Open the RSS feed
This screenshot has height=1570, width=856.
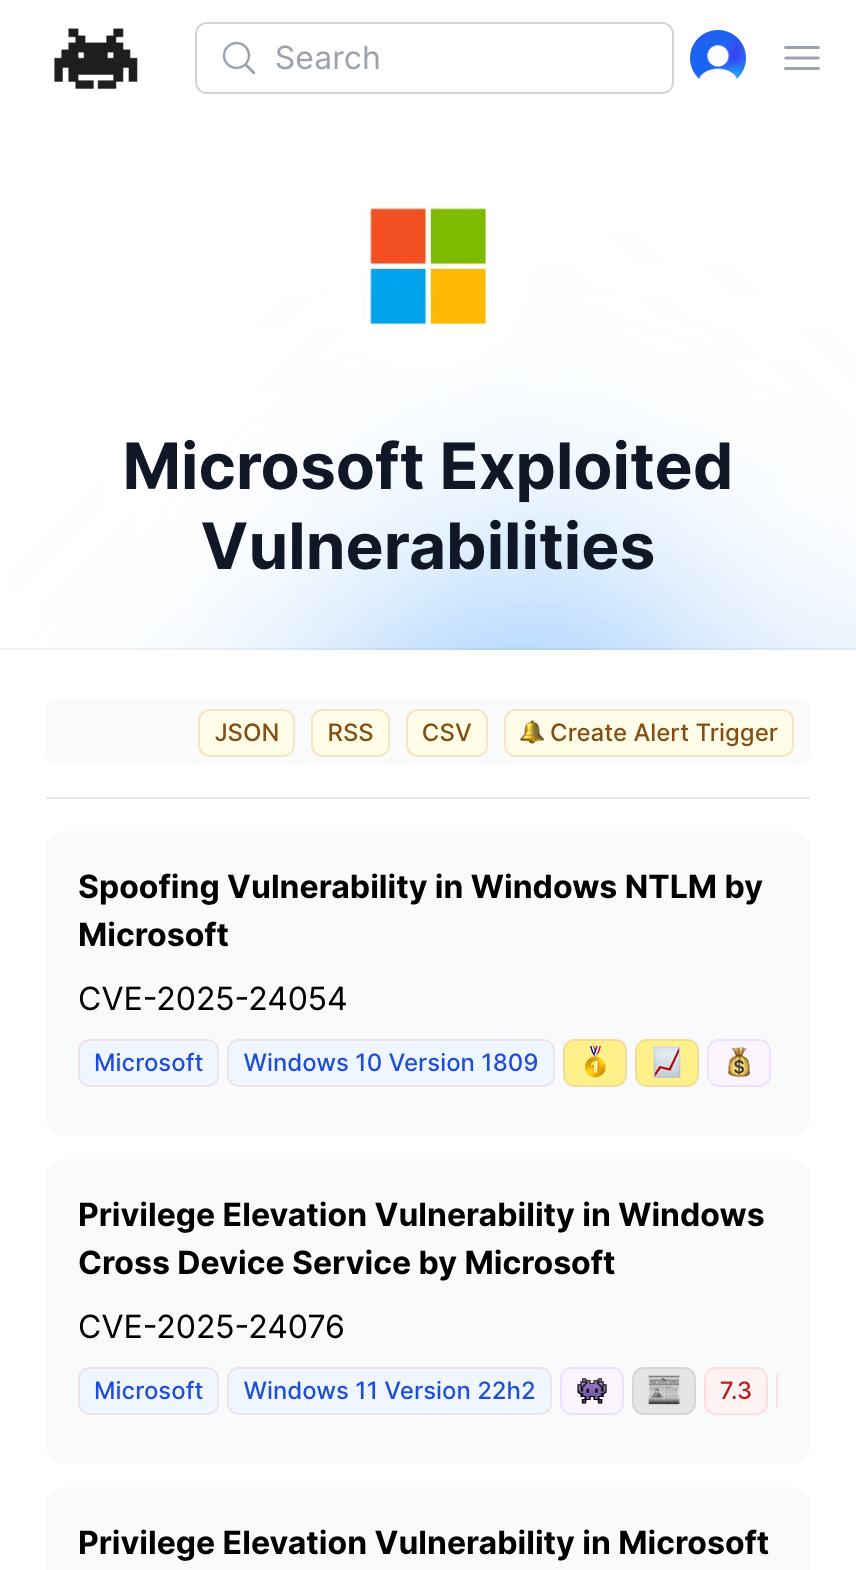(350, 733)
